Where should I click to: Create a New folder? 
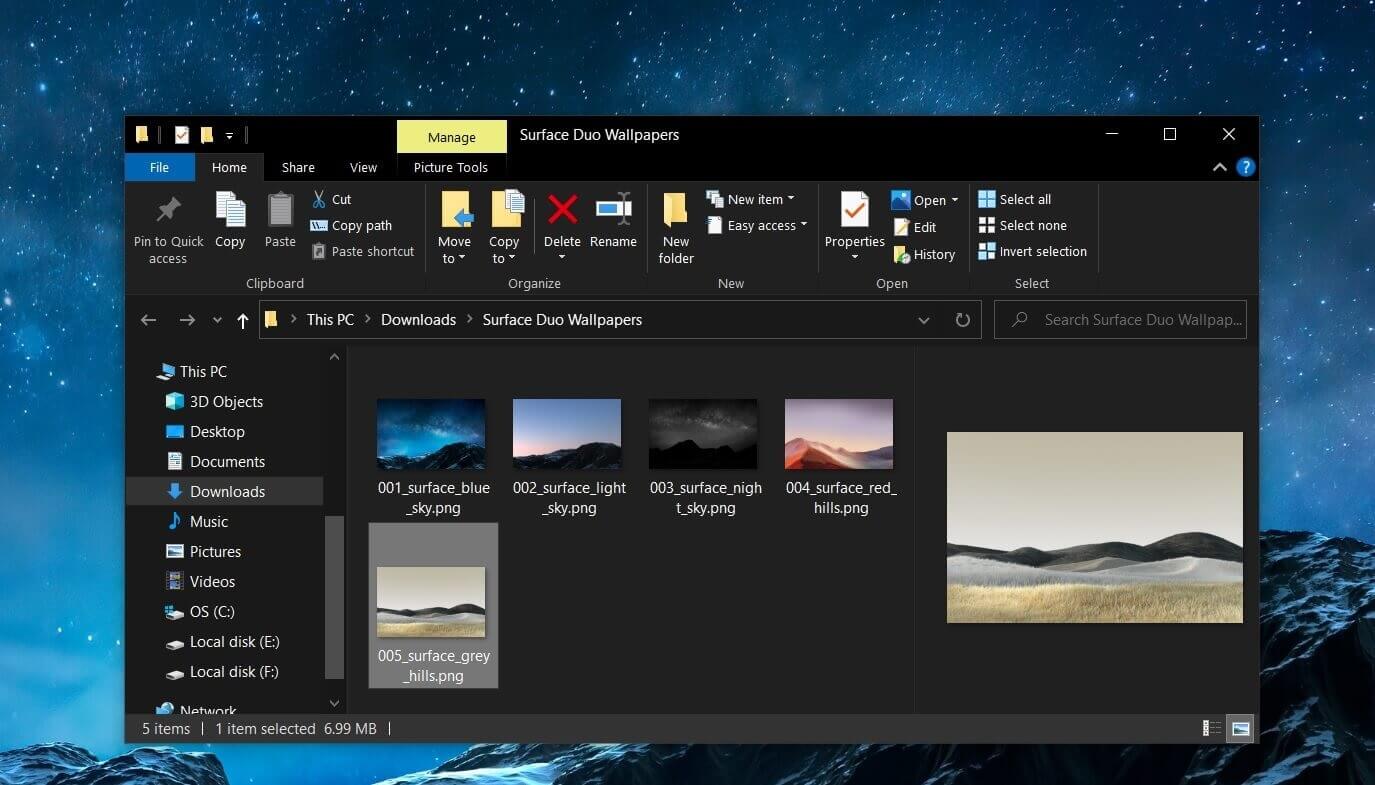pos(676,228)
